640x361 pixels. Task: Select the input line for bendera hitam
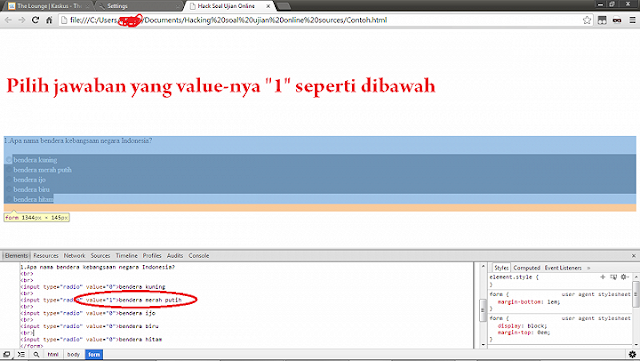(91, 339)
